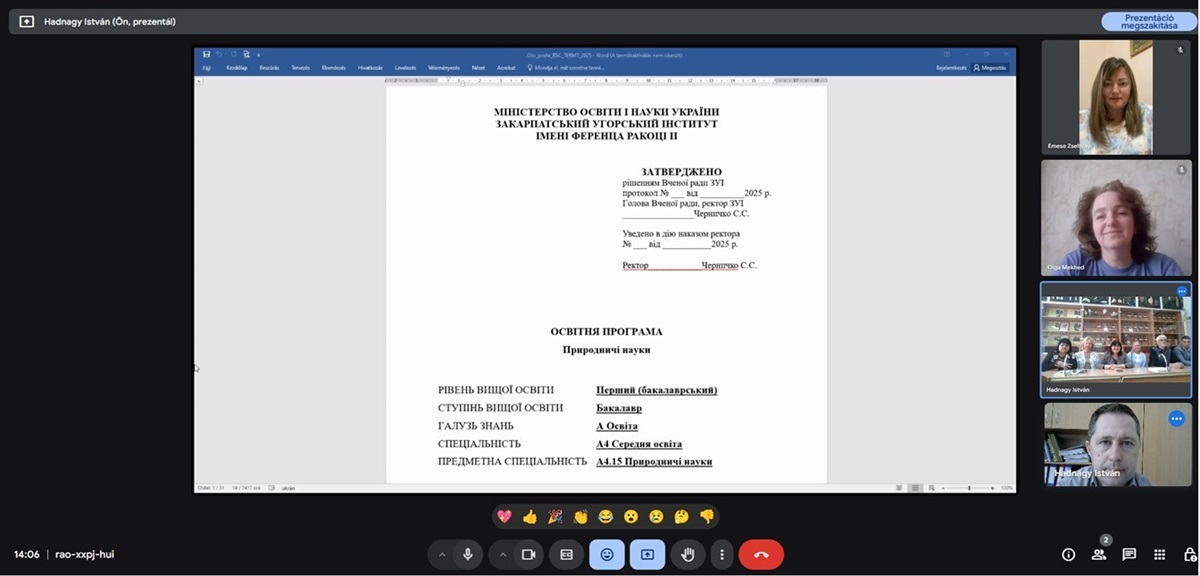The width and height of the screenshot is (1200, 576).
Task: Open meeting details info icon
Action: 1068,554
